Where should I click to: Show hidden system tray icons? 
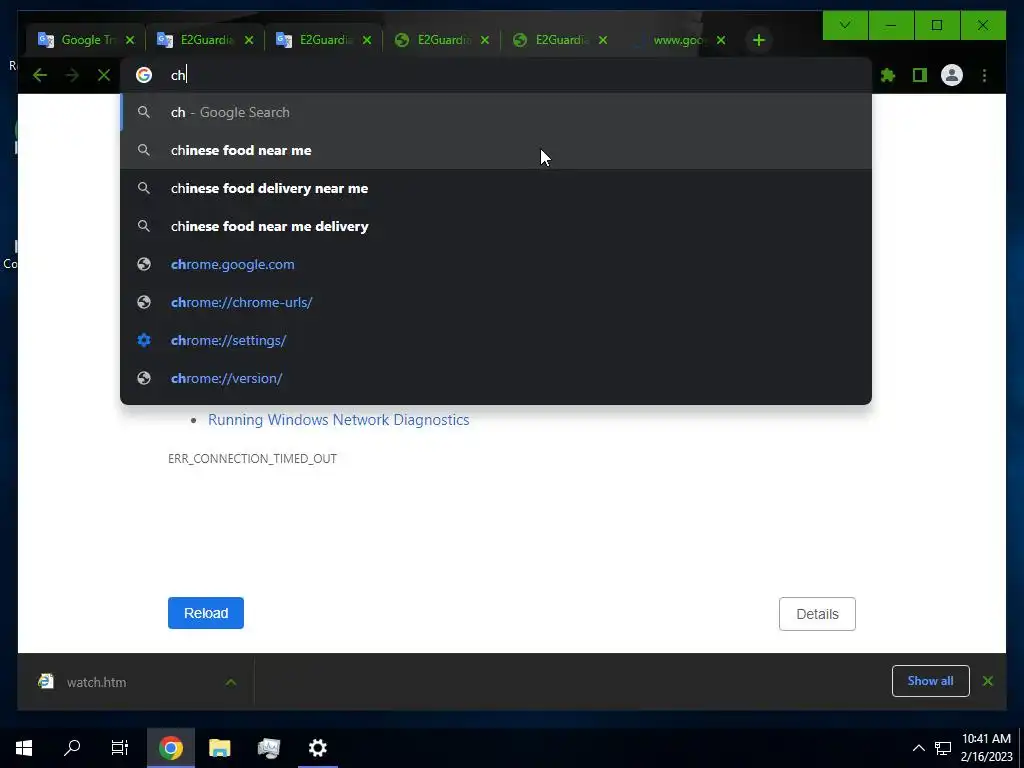918,748
